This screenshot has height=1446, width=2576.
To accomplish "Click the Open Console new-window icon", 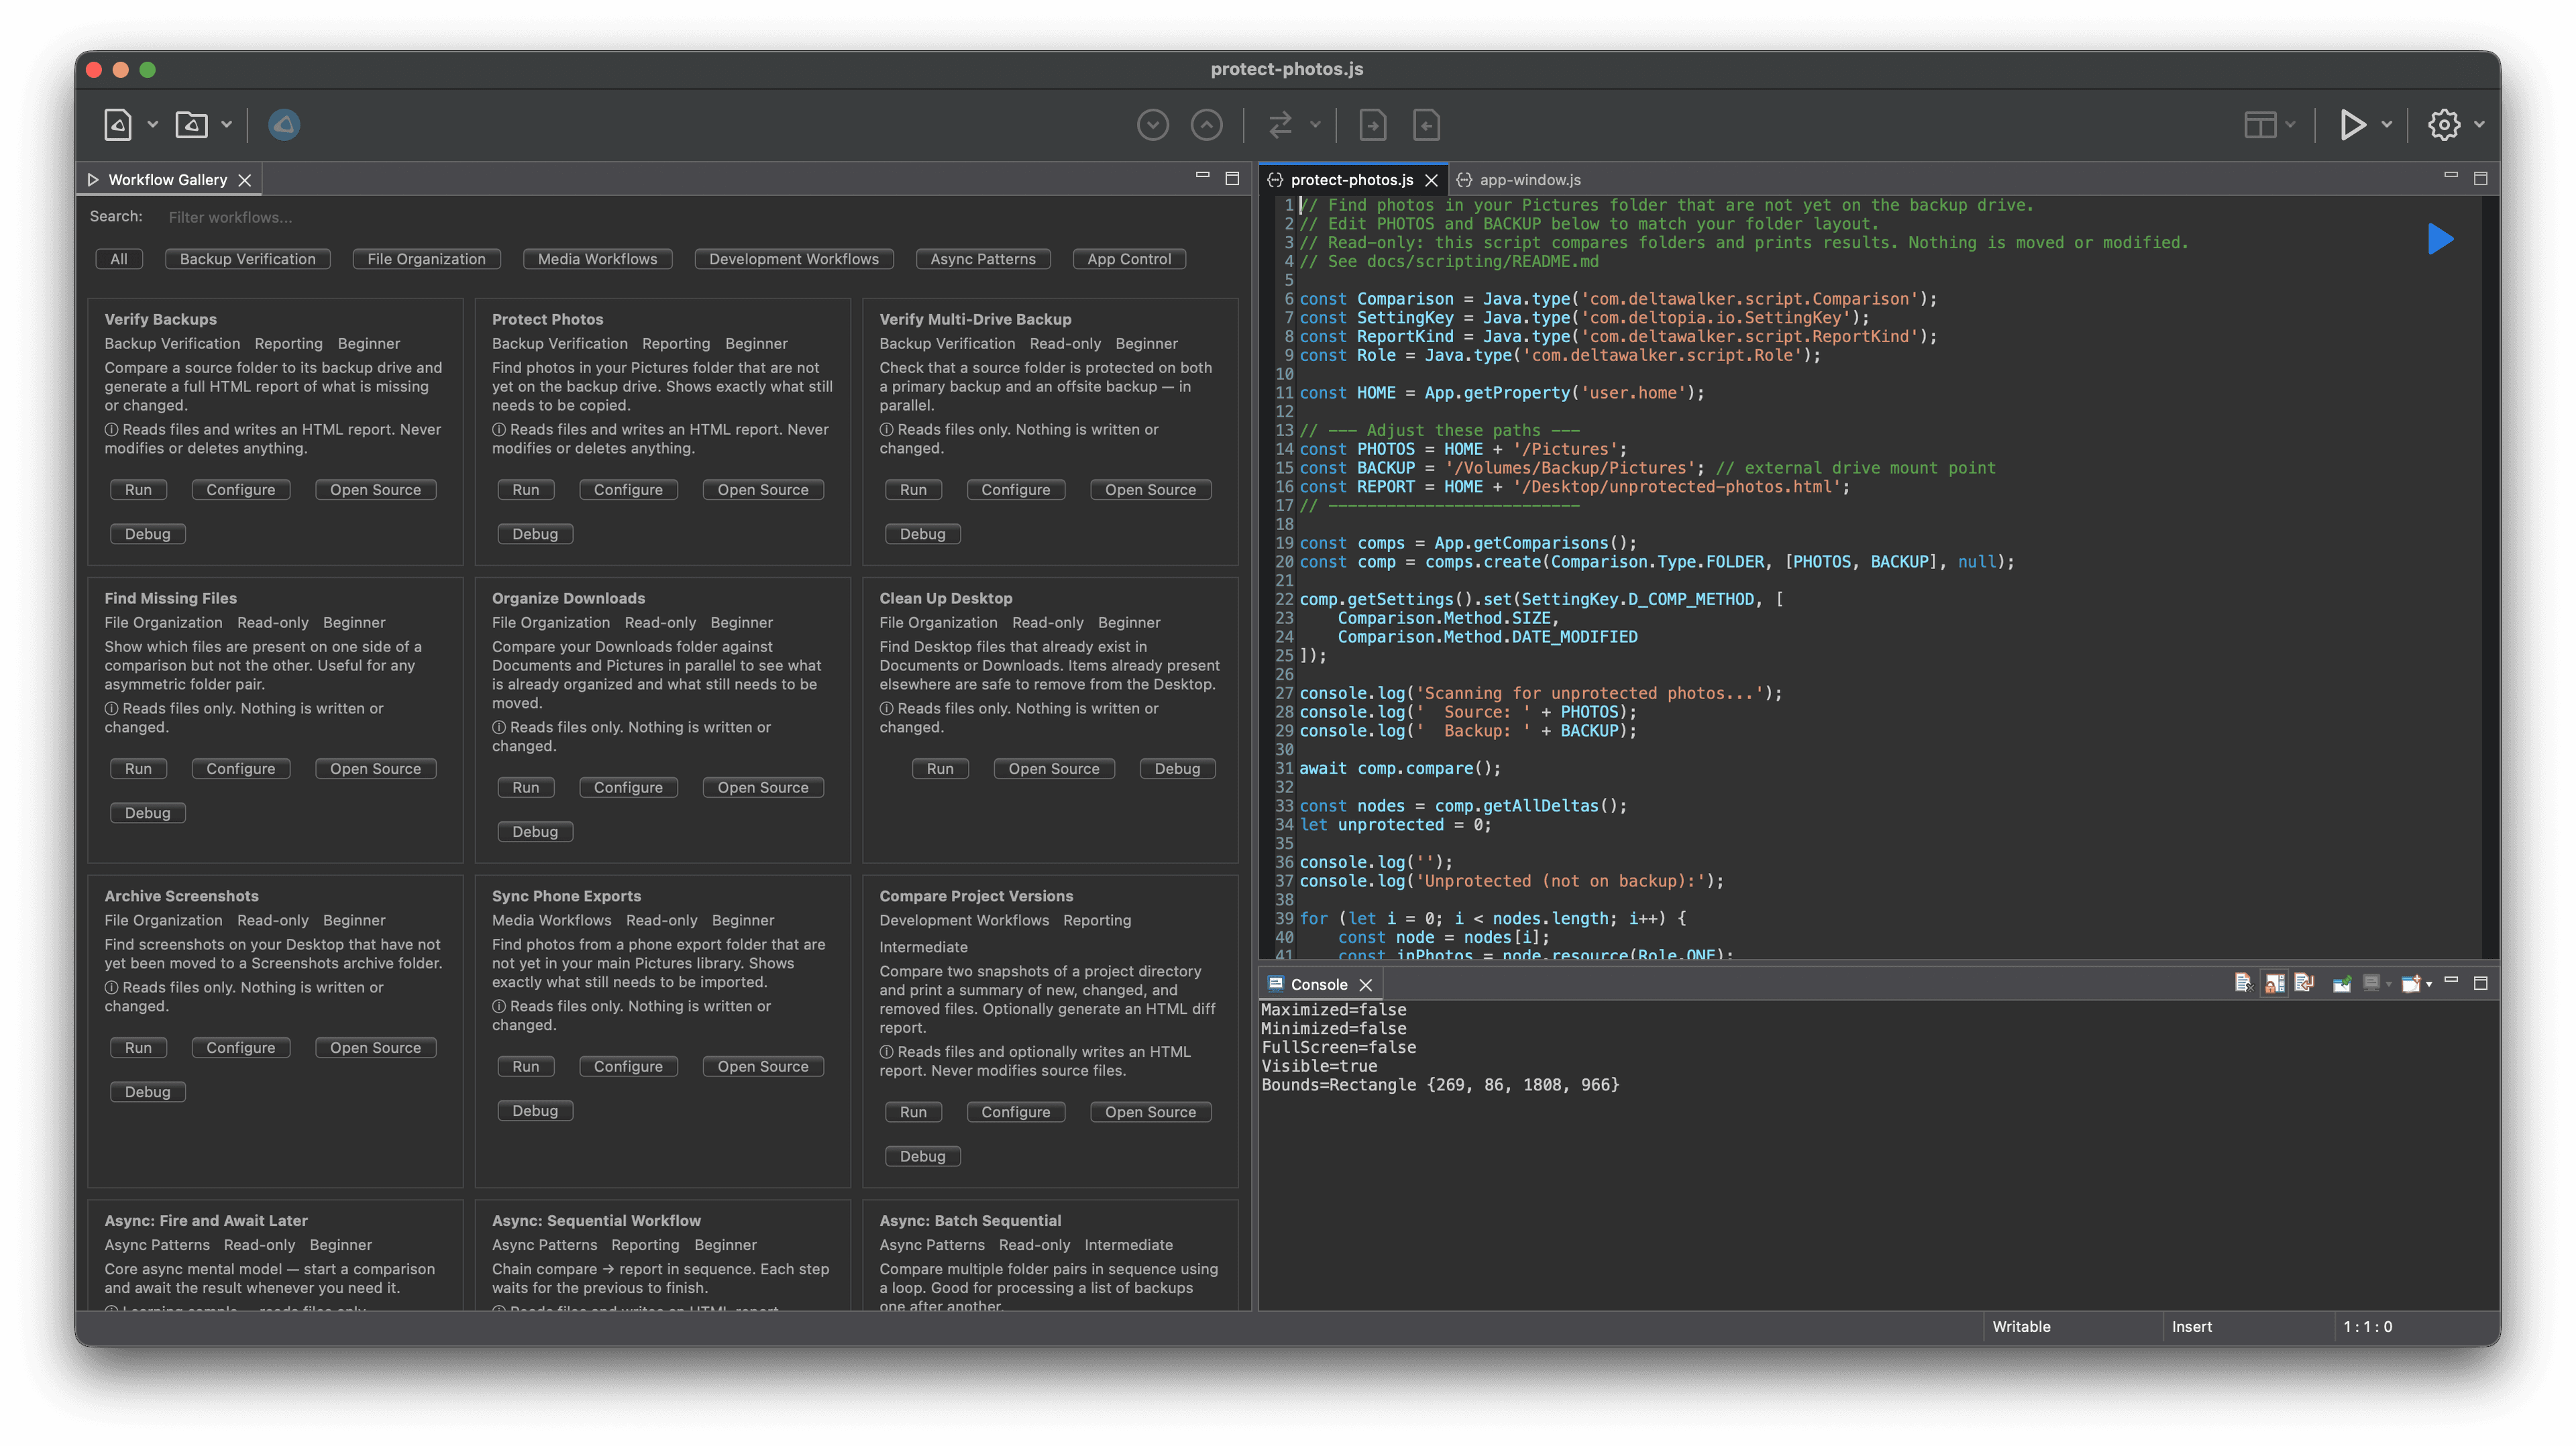I will 2411,983.
